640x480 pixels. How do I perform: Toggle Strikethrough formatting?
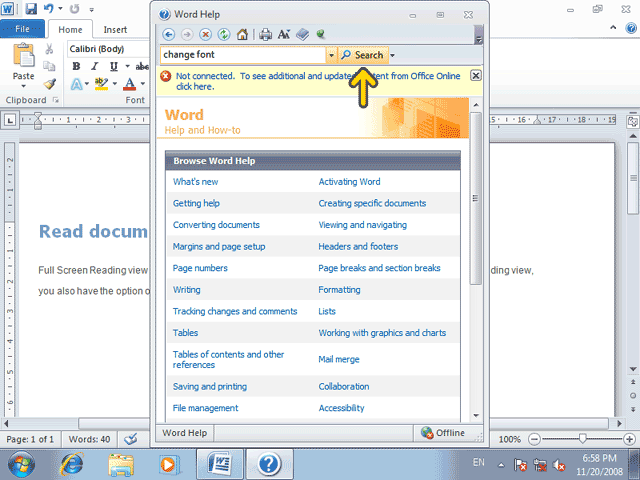point(142,67)
